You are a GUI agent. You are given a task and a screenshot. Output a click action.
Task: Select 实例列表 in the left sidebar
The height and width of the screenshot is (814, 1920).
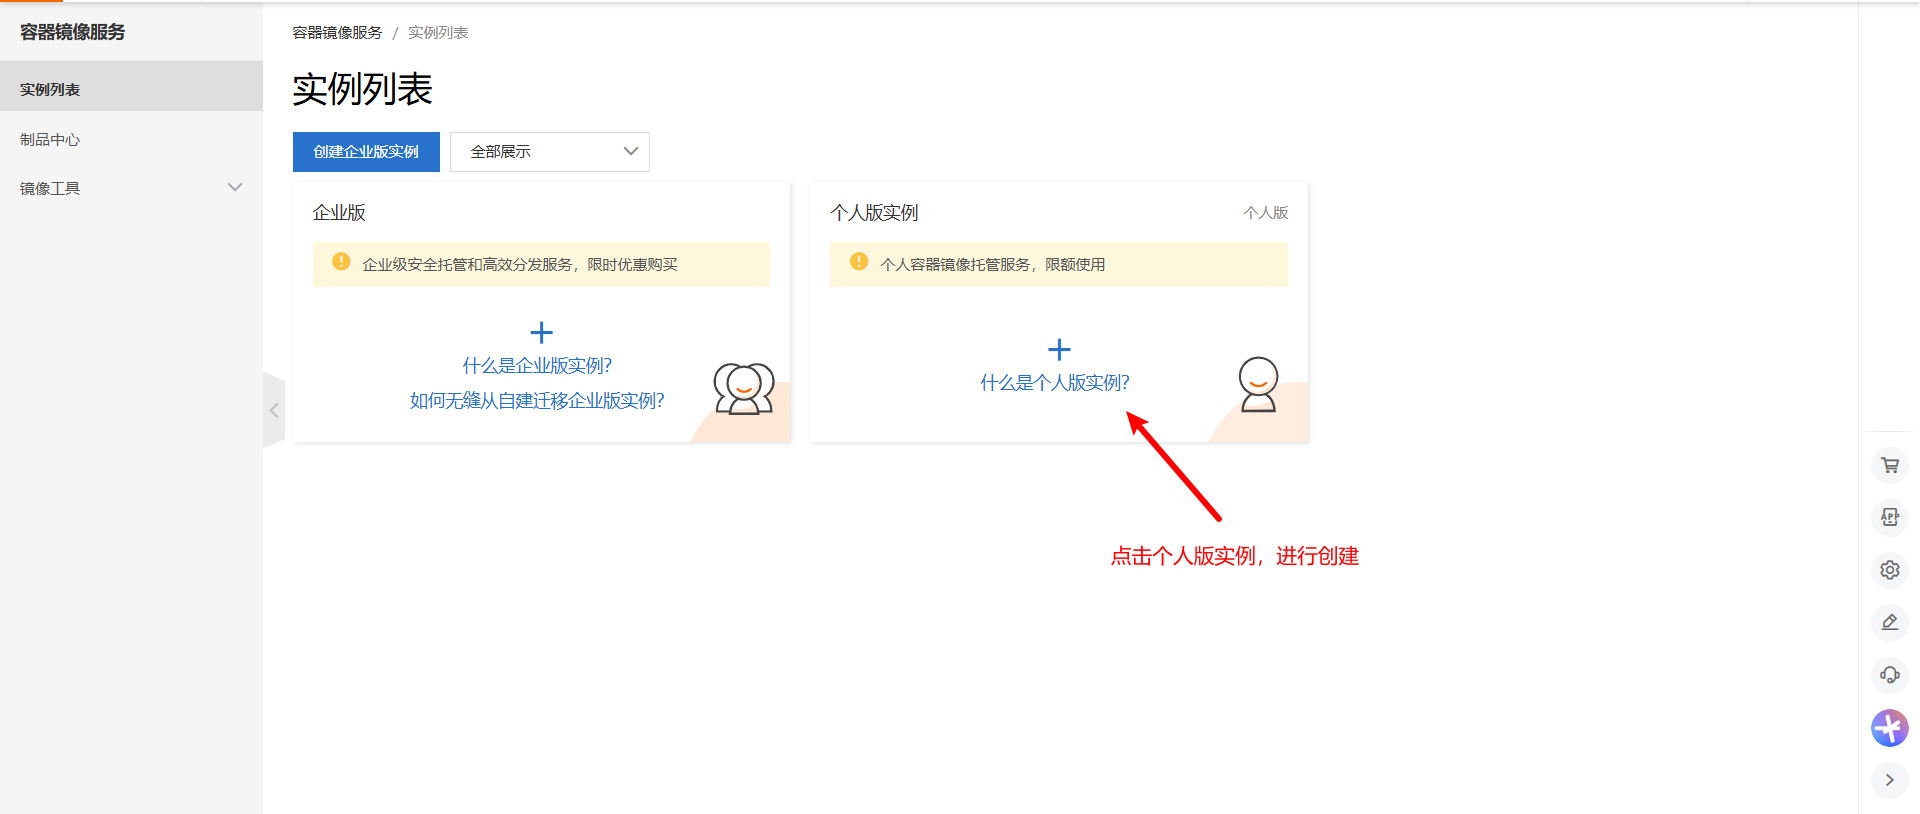pos(131,89)
